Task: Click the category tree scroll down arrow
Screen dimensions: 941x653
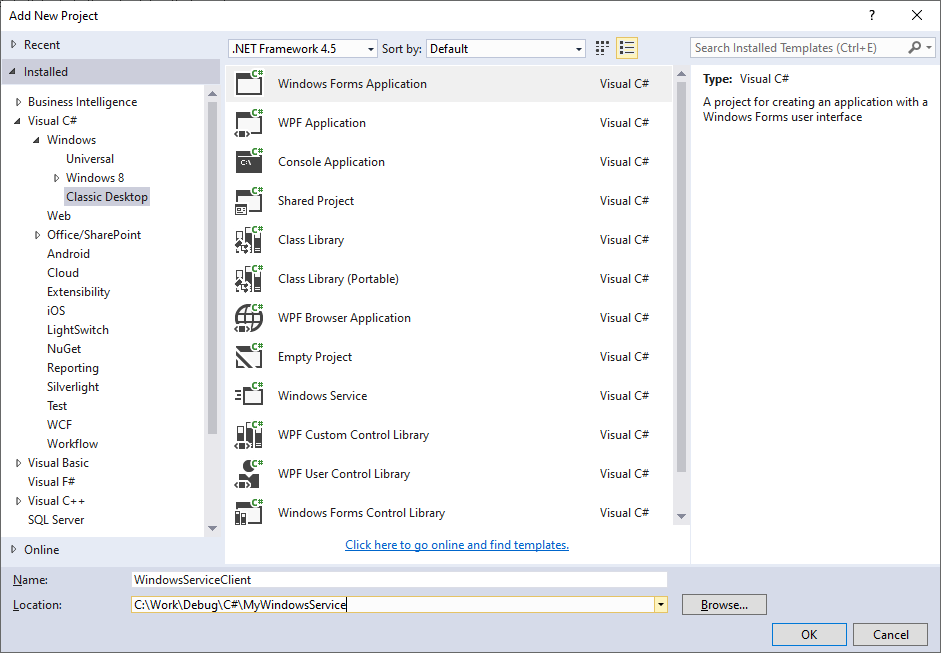Action: click(212, 528)
